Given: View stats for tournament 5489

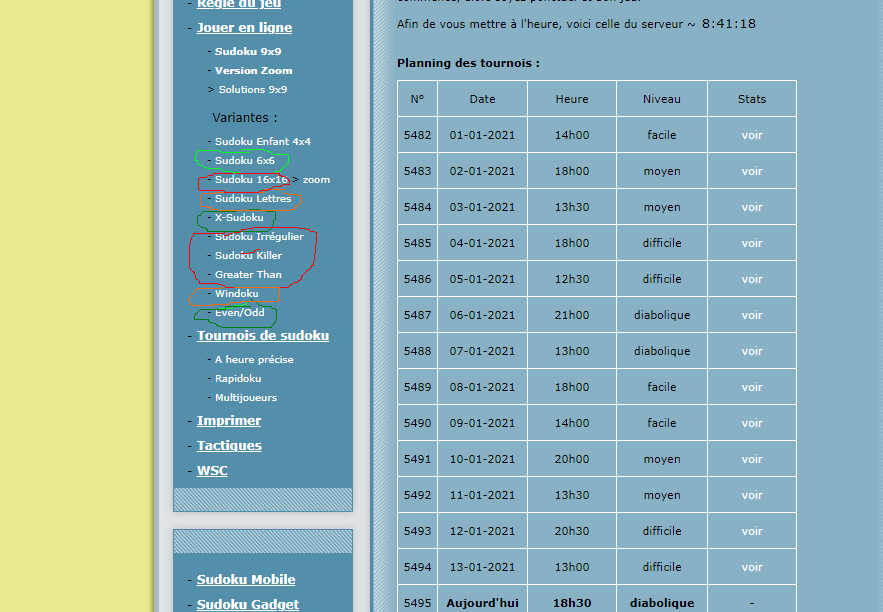Looking at the screenshot, I should (752, 387).
